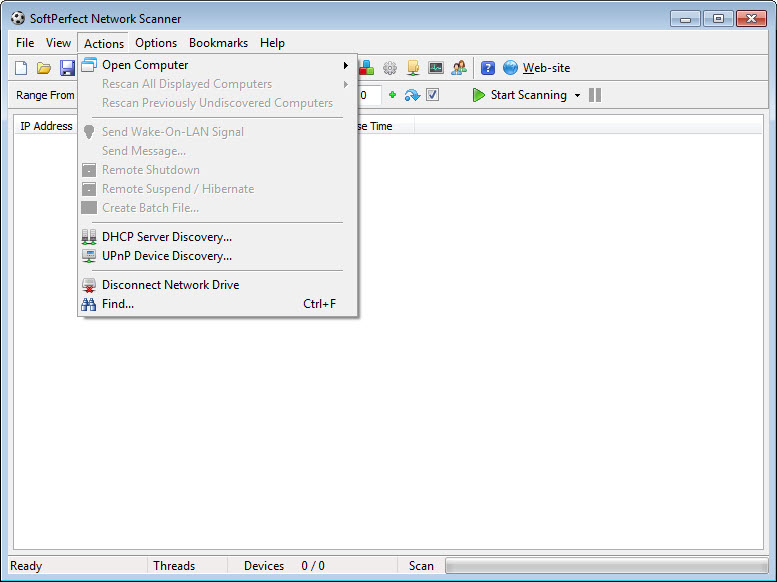Click the scan progress bar
This screenshot has width=777, height=582.
(x=607, y=566)
